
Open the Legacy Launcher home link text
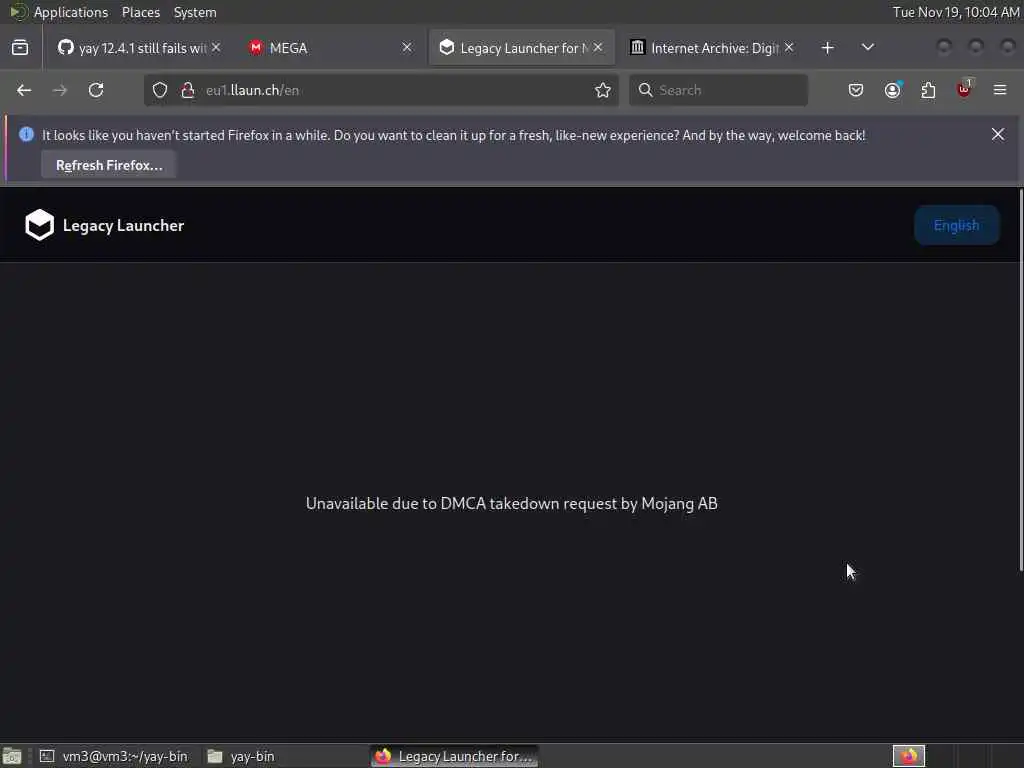point(123,225)
